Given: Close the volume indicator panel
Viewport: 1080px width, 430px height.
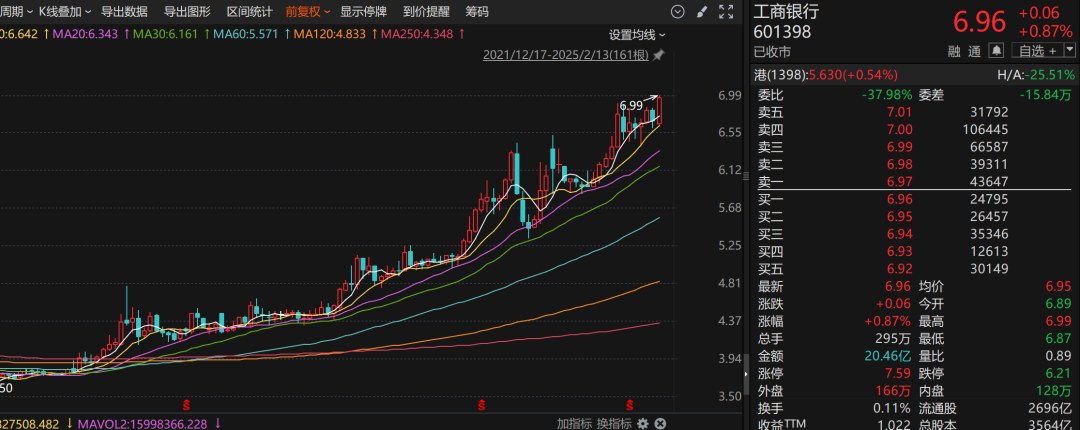Looking at the screenshot, I should click(660, 422).
